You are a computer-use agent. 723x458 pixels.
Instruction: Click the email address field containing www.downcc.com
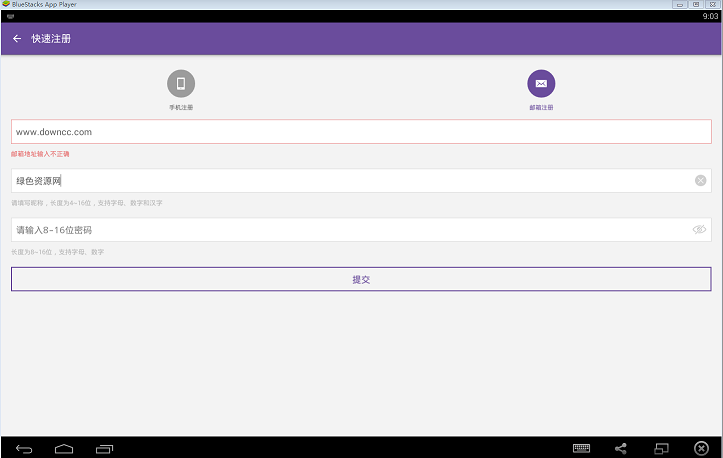[361, 132]
